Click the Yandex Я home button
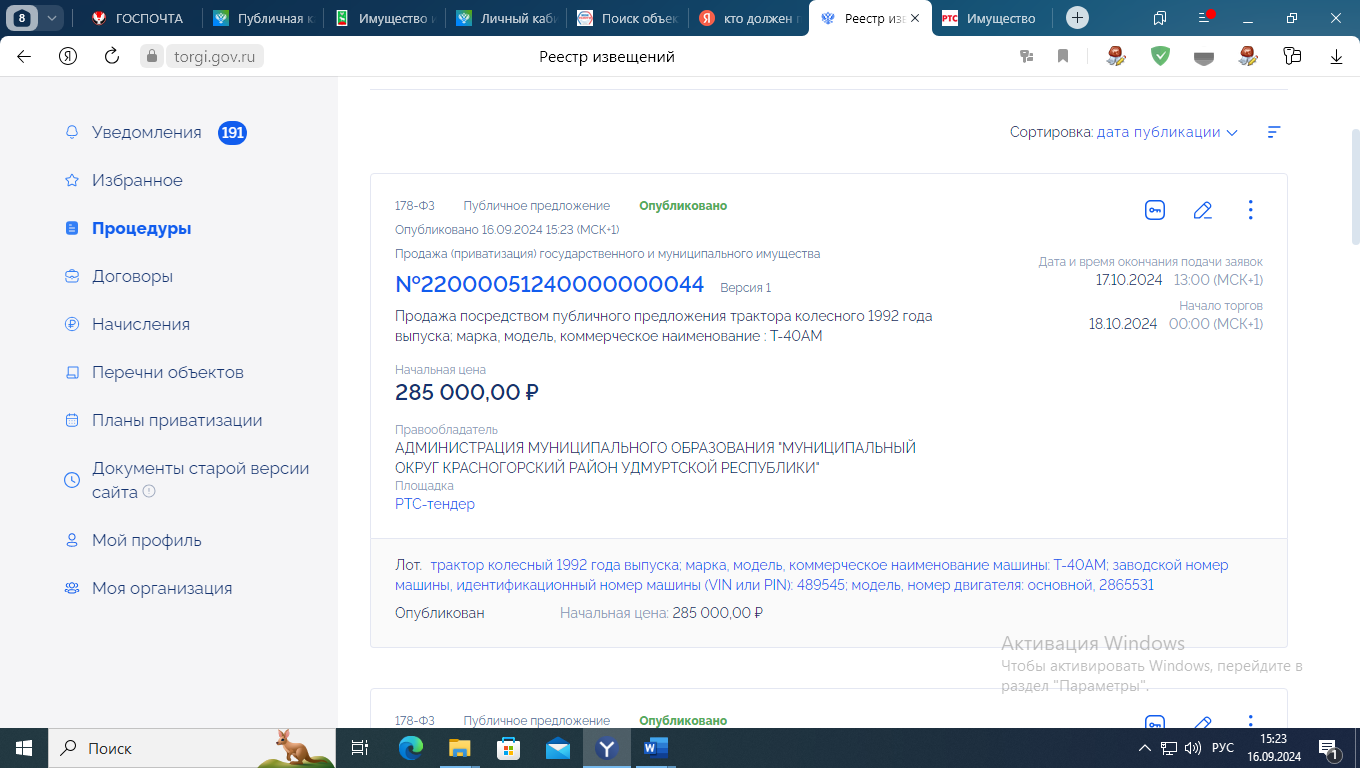The image size is (1360, 768). 68,57
